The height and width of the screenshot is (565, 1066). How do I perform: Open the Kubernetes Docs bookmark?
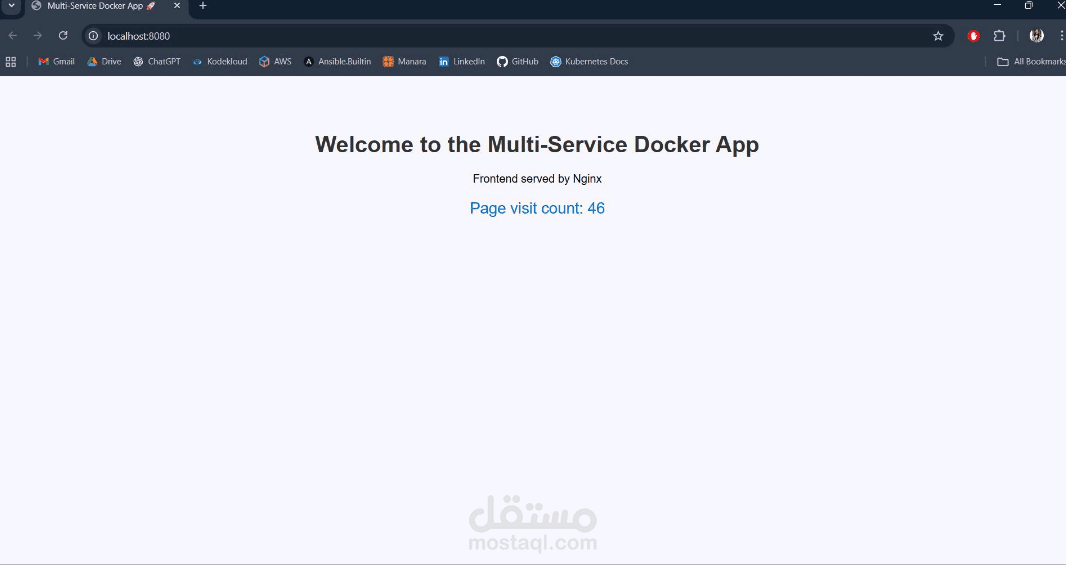click(589, 62)
